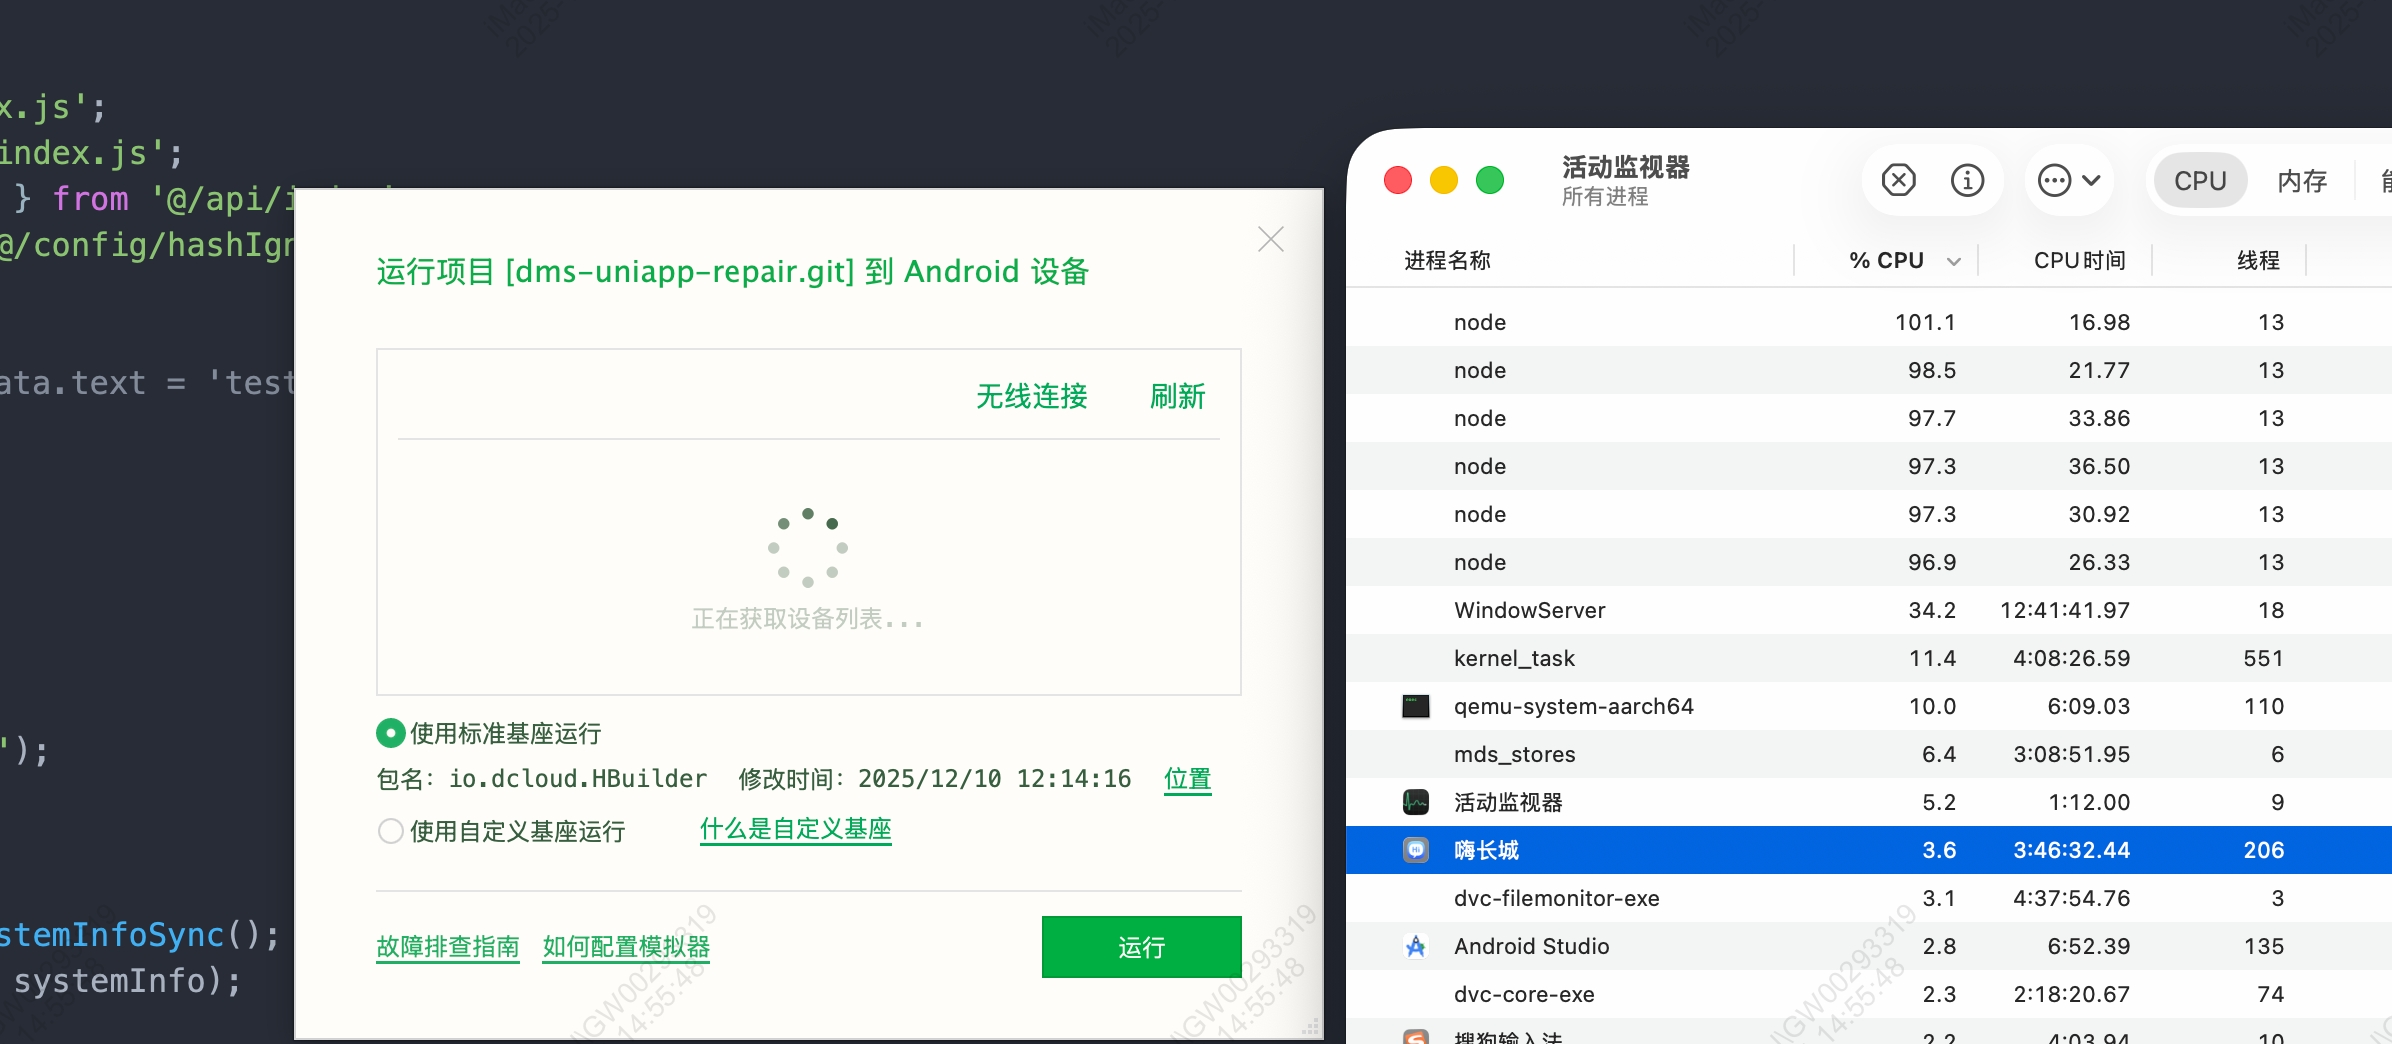Select 使用标准基座运行 radio option
The image size is (2392, 1044).
pos(390,733)
